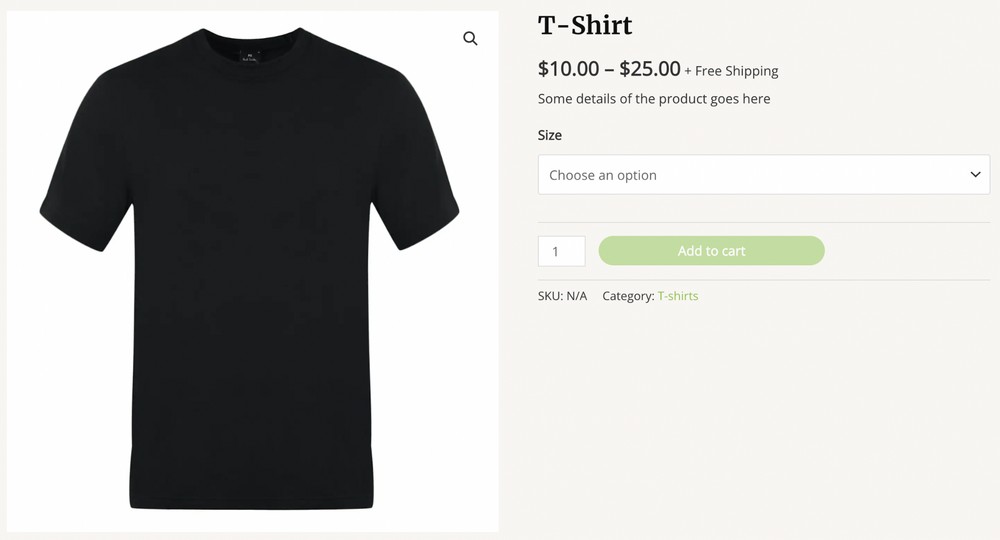This screenshot has height=540, width=1000.
Task: Click the magnifier zoom icon on product image
Action: (x=470, y=39)
